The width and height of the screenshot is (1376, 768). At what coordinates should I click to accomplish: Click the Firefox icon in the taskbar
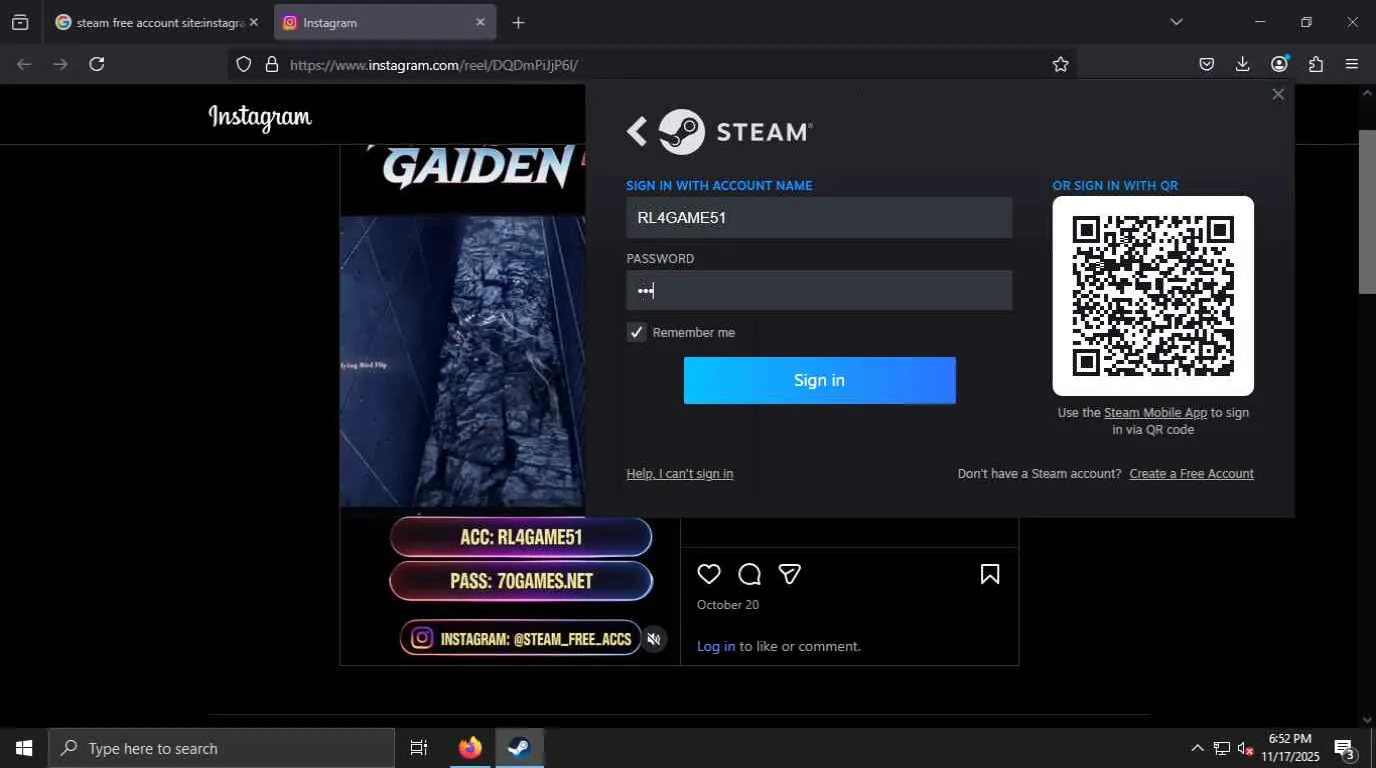[470, 748]
